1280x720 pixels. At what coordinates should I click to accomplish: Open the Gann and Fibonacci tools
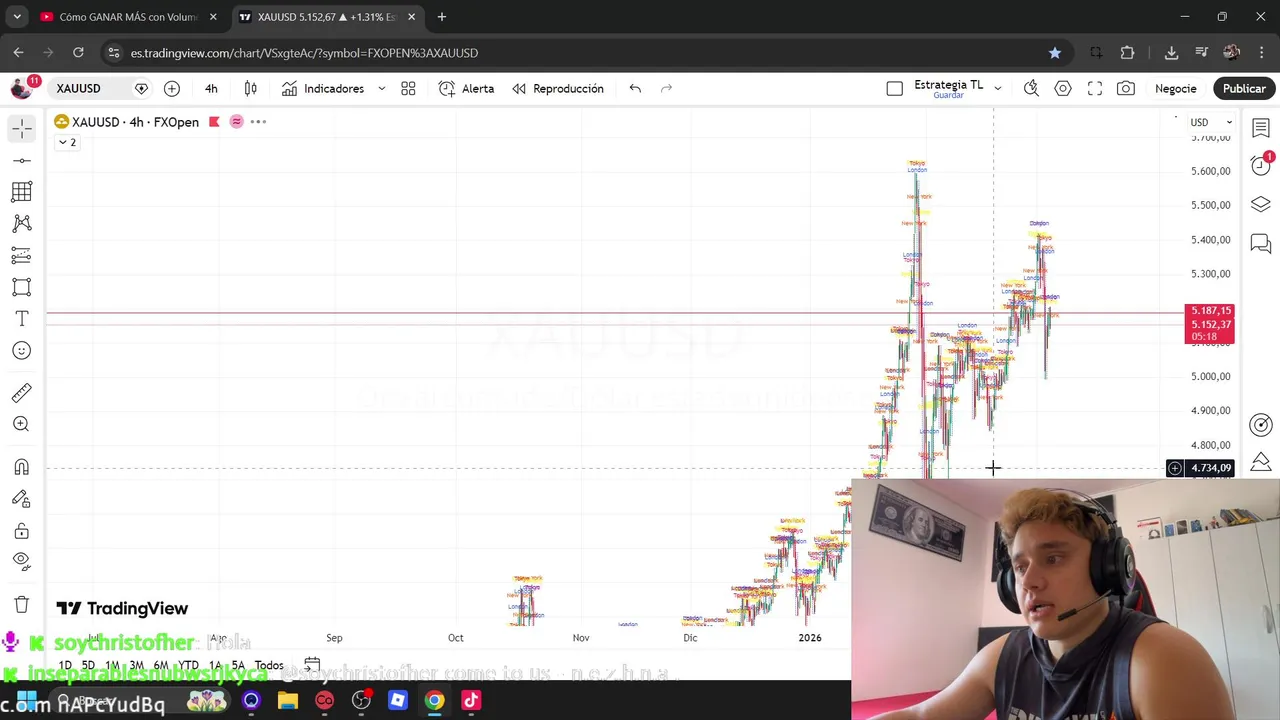21,192
